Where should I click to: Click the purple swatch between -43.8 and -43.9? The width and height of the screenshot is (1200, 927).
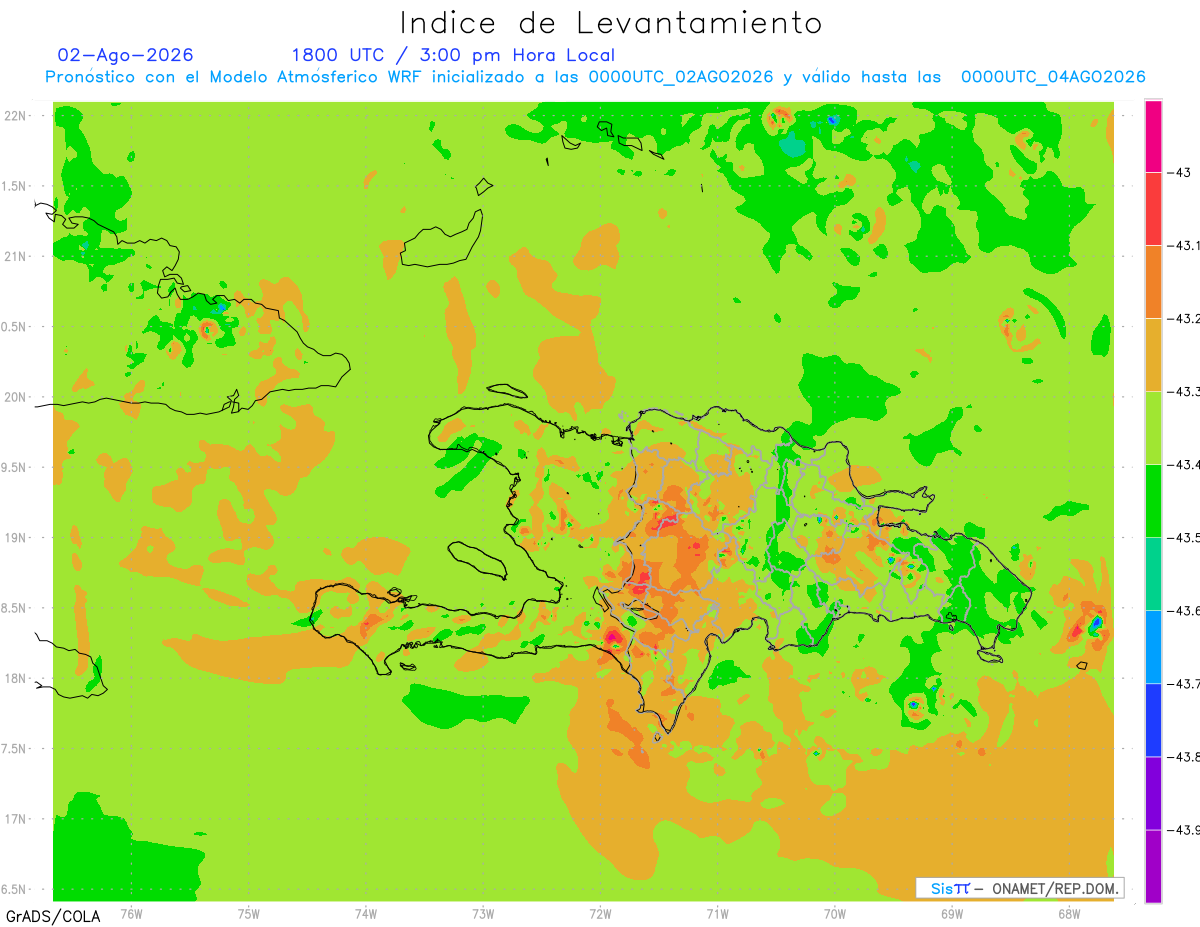pos(1153,793)
